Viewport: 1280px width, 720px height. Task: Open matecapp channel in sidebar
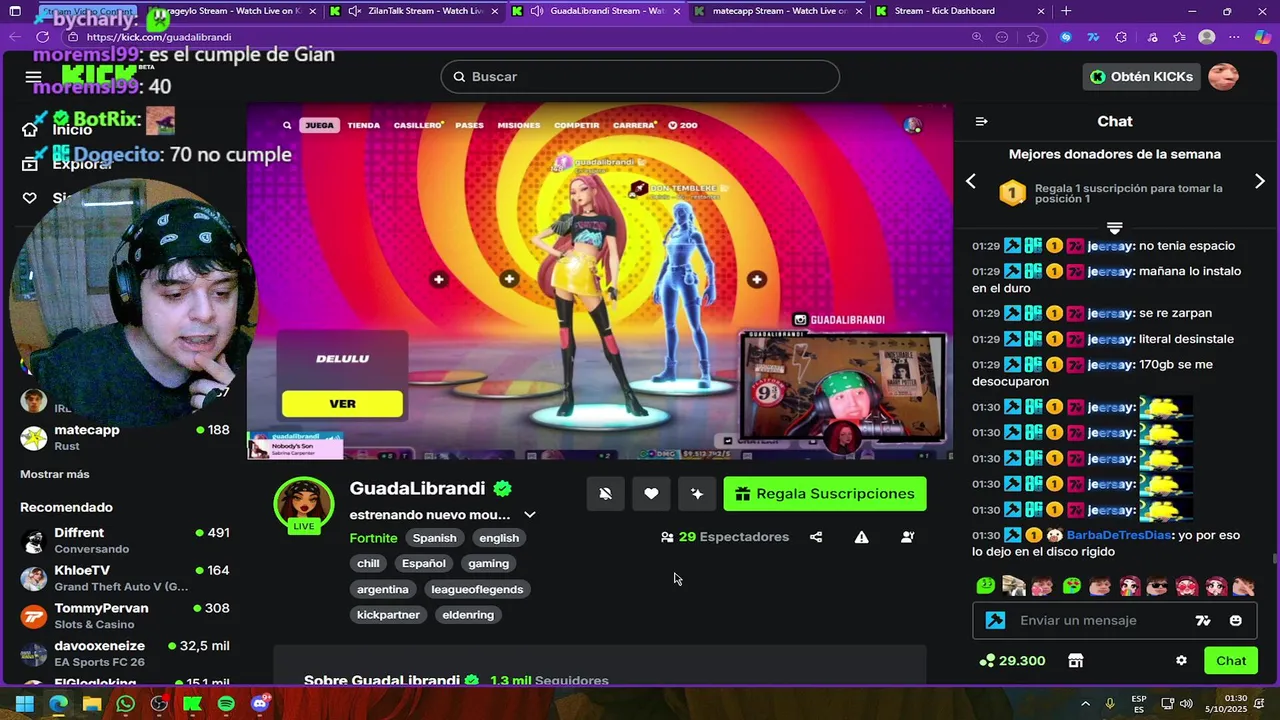(x=125, y=437)
